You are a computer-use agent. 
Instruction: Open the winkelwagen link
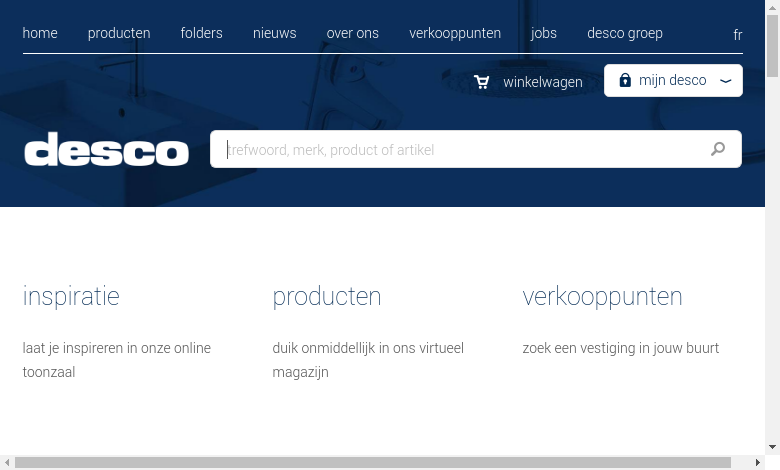pos(542,82)
